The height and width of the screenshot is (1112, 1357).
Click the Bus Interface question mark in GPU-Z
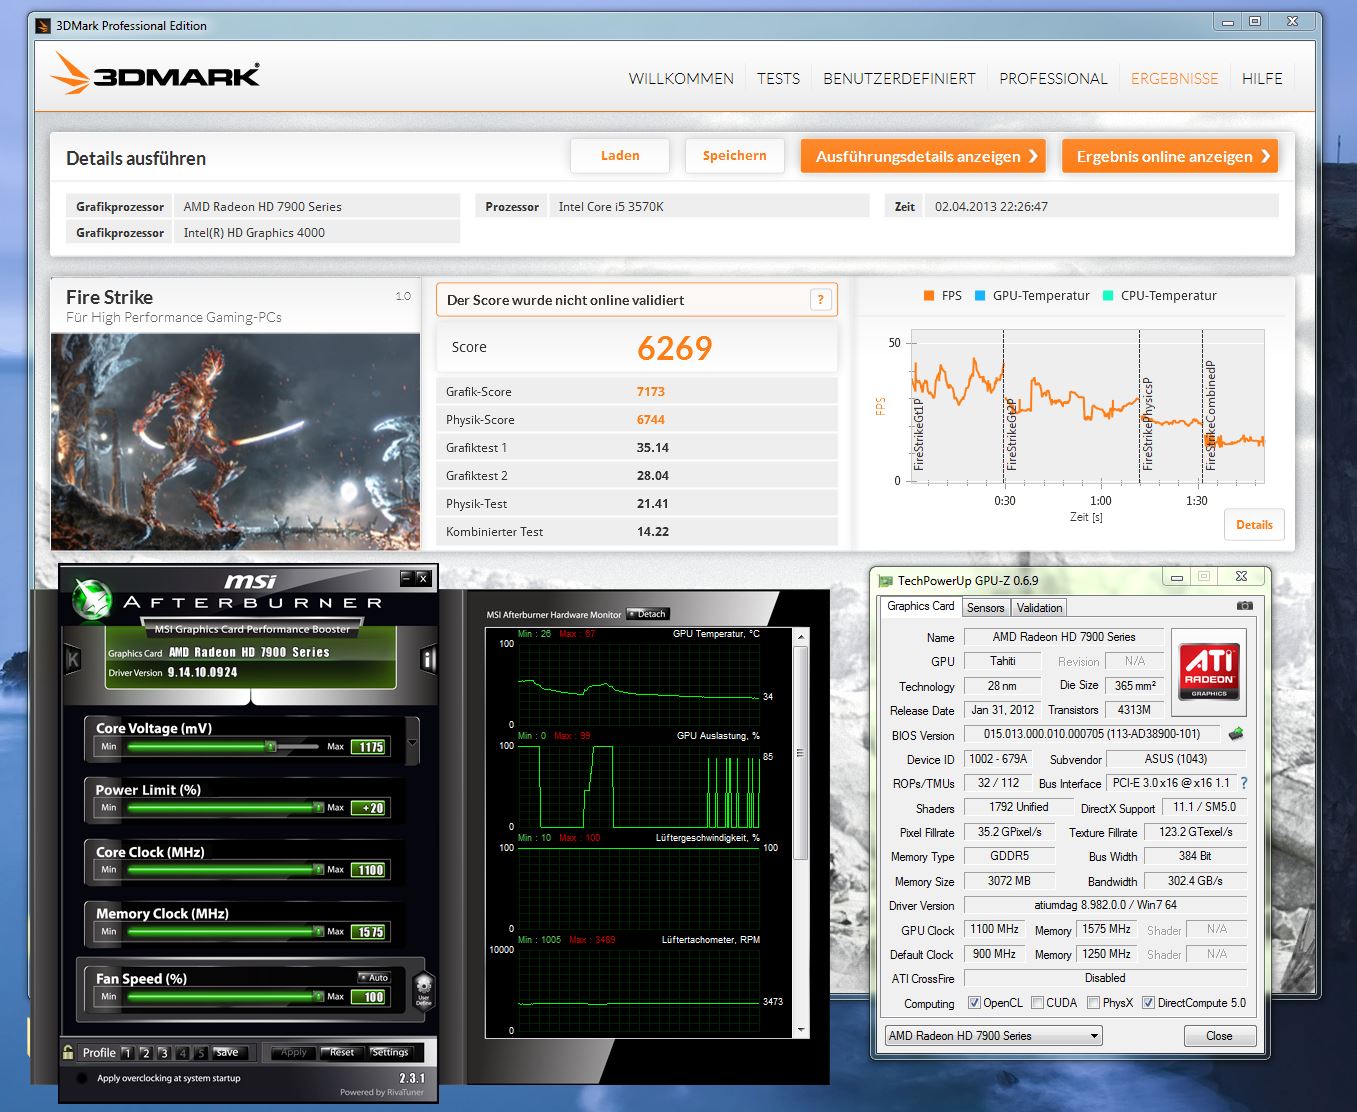click(1244, 783)
